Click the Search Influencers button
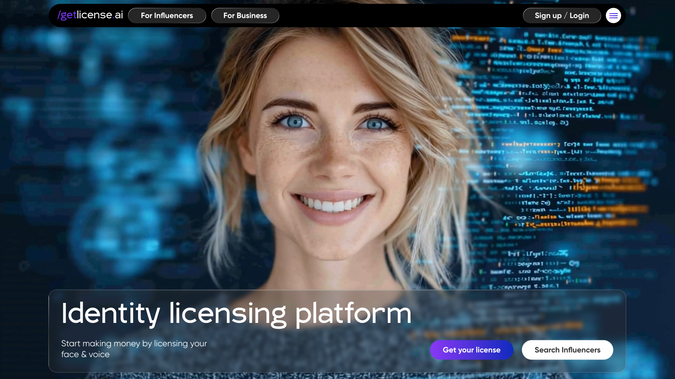The height and width of the screenshot is (379, 675). (567, 350)
